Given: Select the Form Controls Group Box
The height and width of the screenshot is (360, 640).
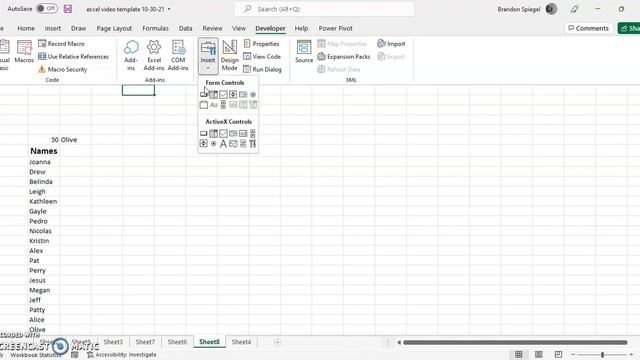Looking at the screenshot, I should click(x=204, y=105).
